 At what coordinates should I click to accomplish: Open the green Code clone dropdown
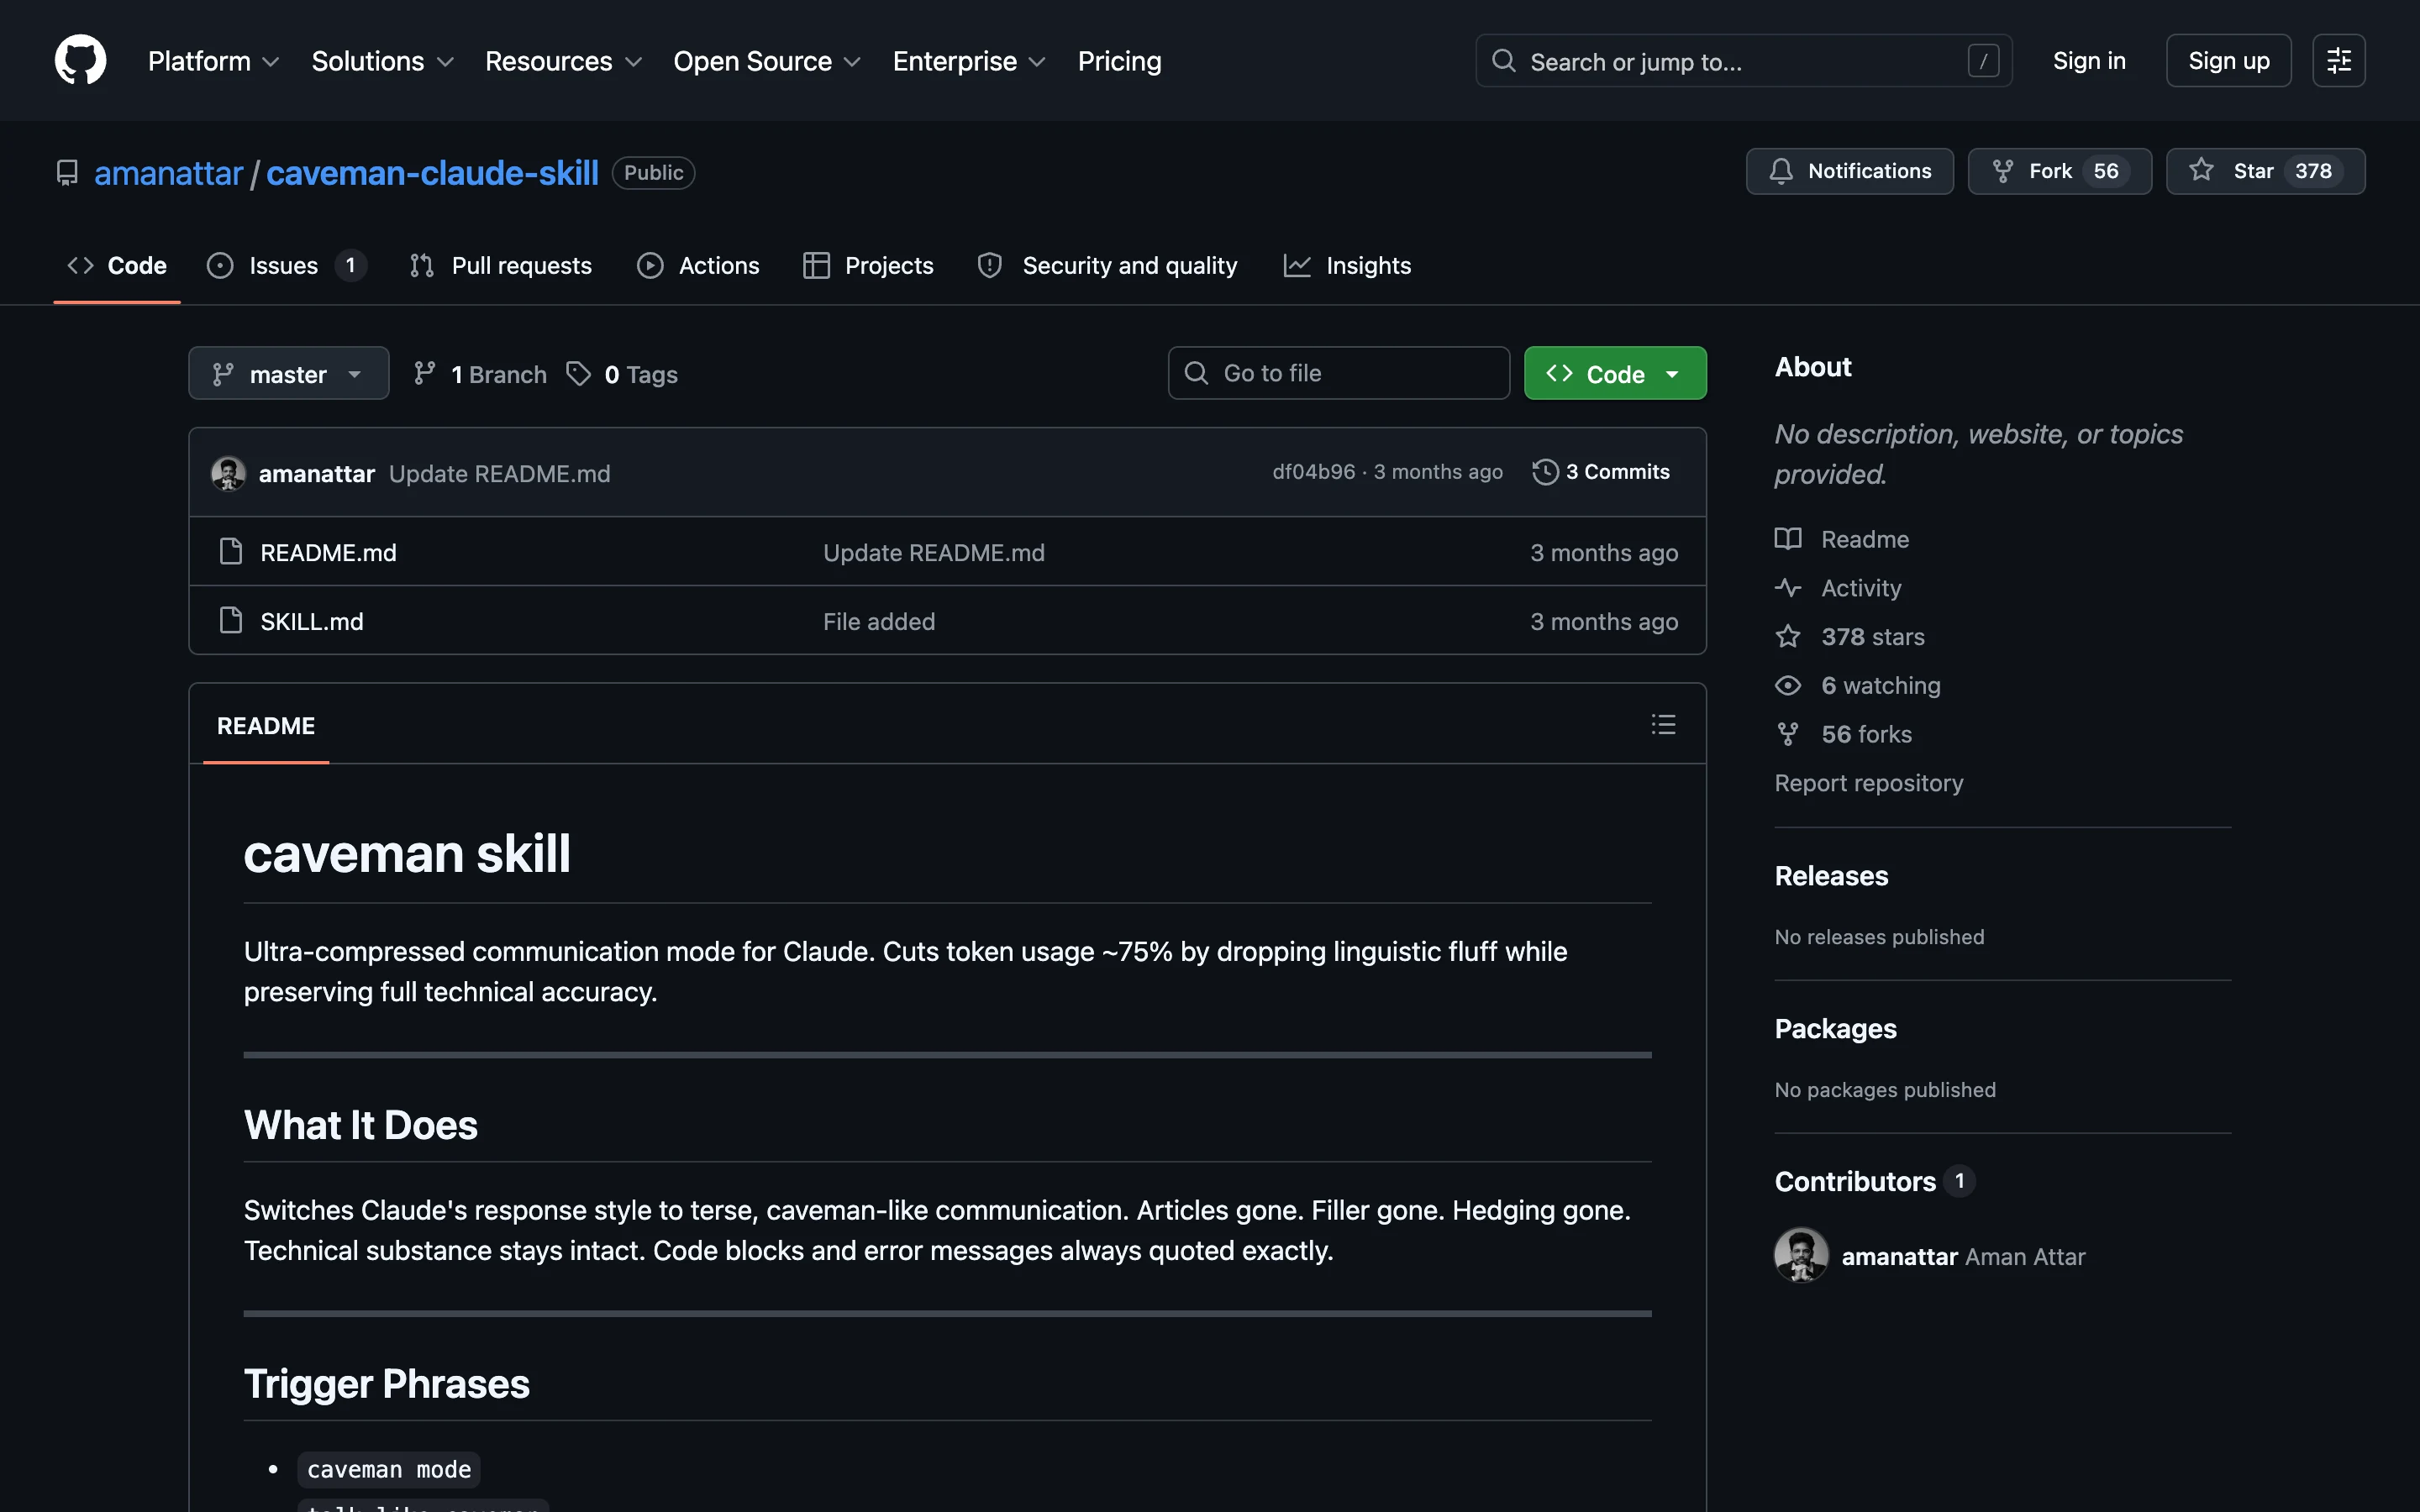1614,373
